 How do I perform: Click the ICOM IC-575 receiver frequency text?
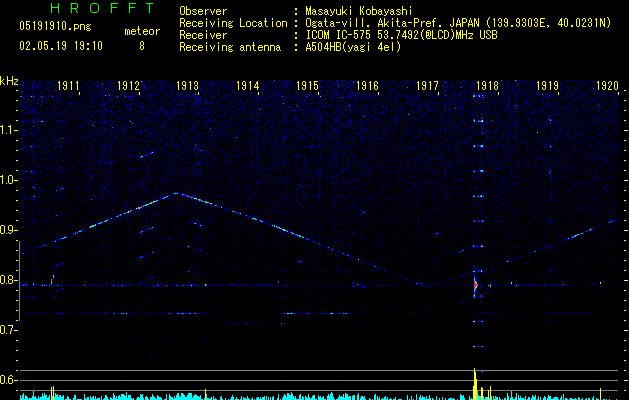[x=401, y=35]
